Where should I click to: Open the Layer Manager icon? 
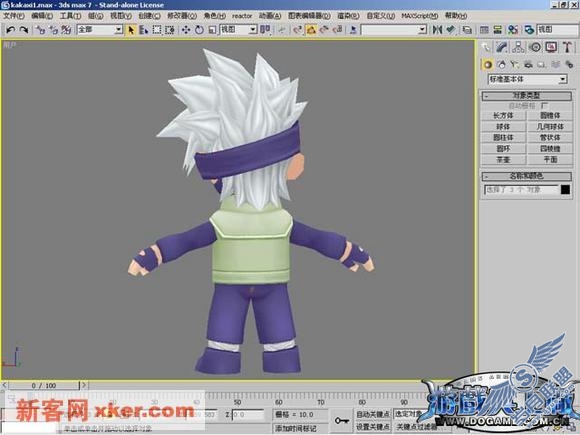467,30
